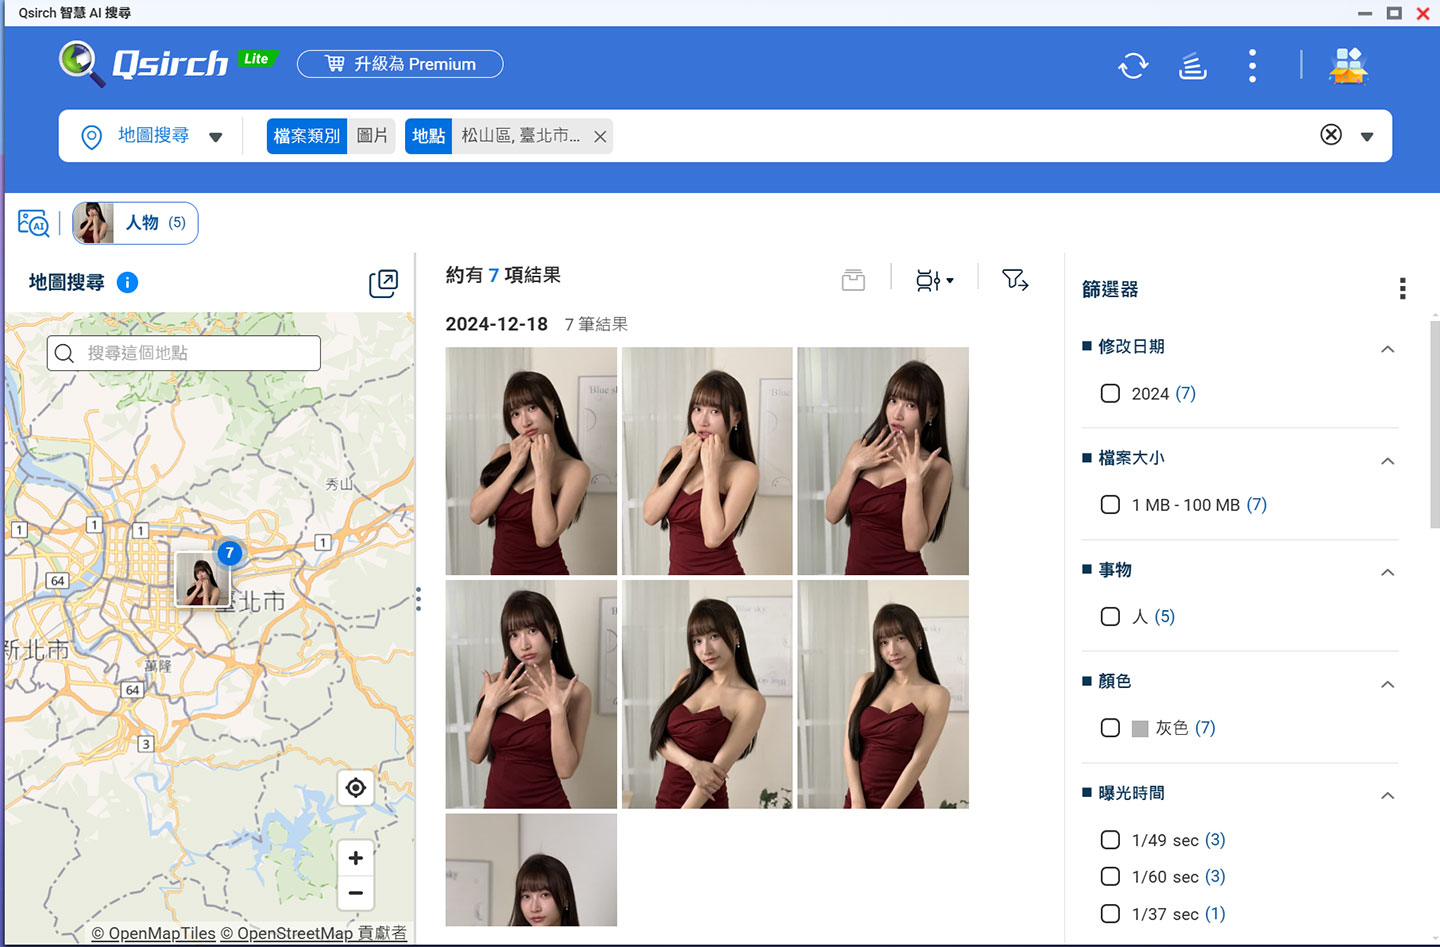Click the map photo thumbnail marker
This screenshot has height=947, width=1440.
pyautogui.click(x=203, y=580)
